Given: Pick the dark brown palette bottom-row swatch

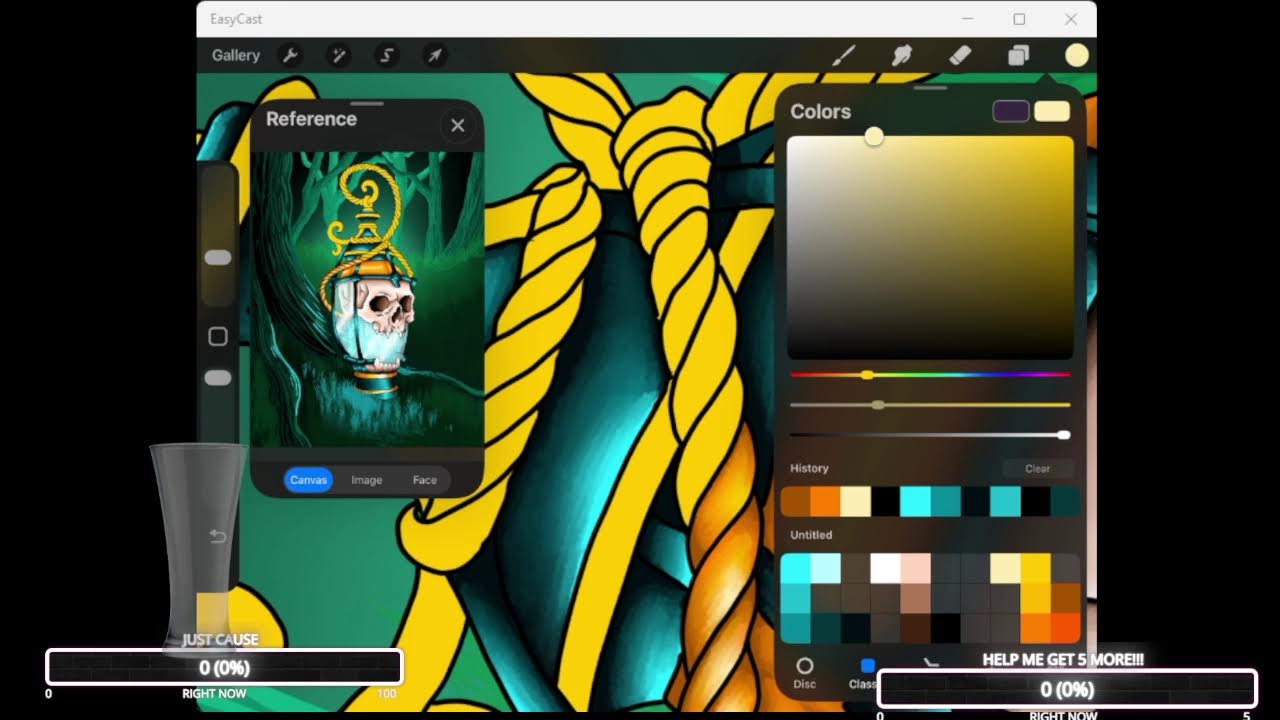Looking at the screenshot, I should (915, 629).
